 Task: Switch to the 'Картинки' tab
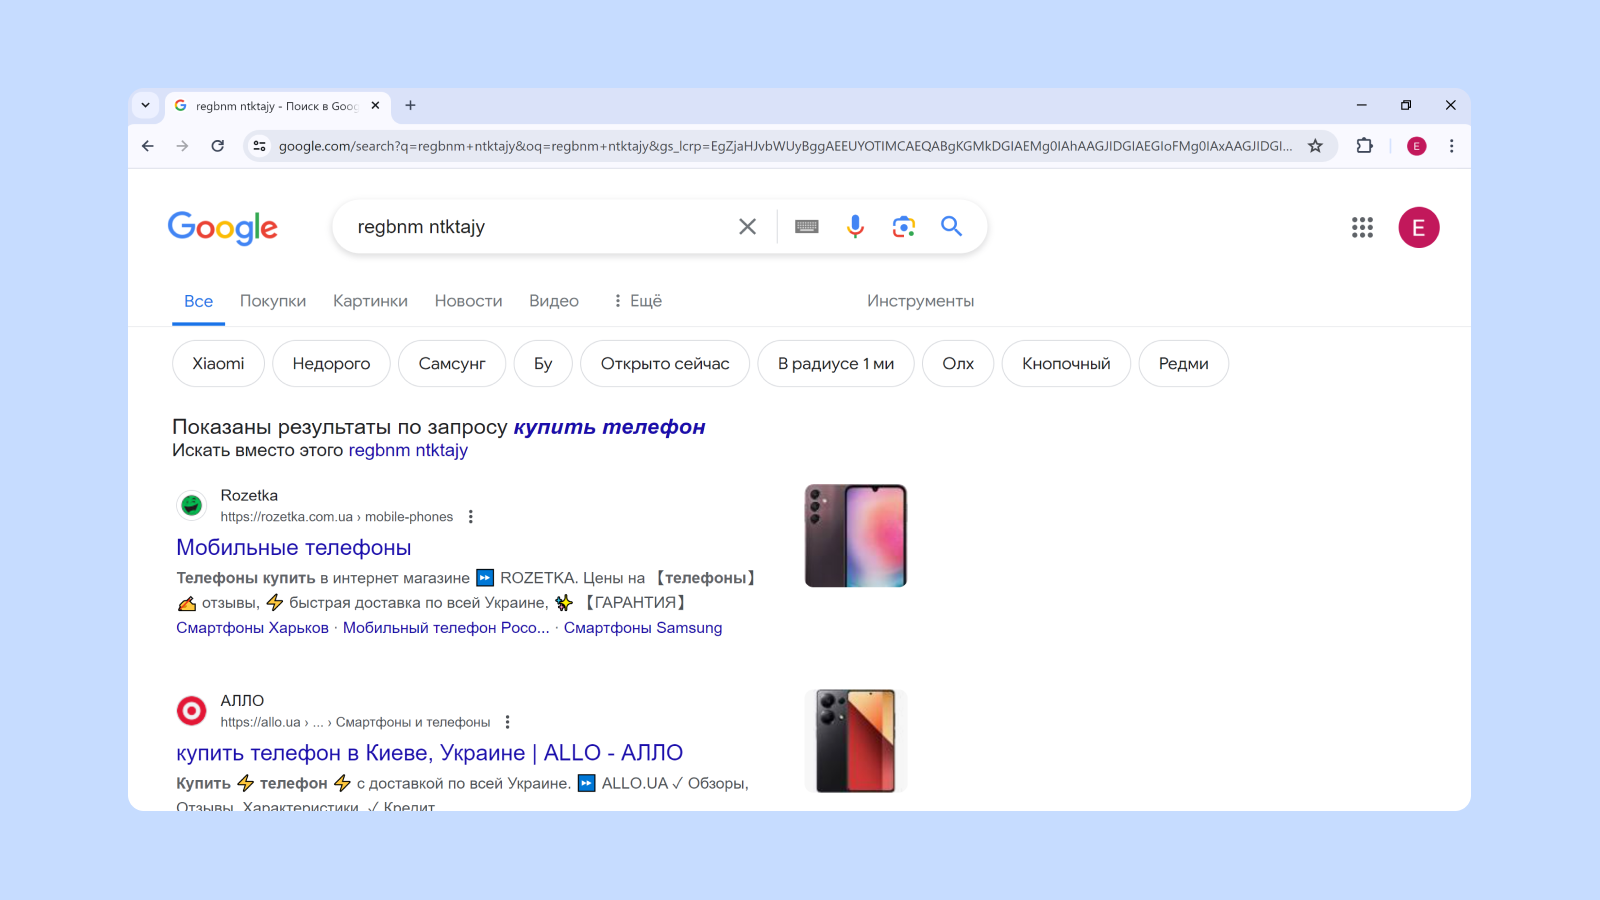370,301
